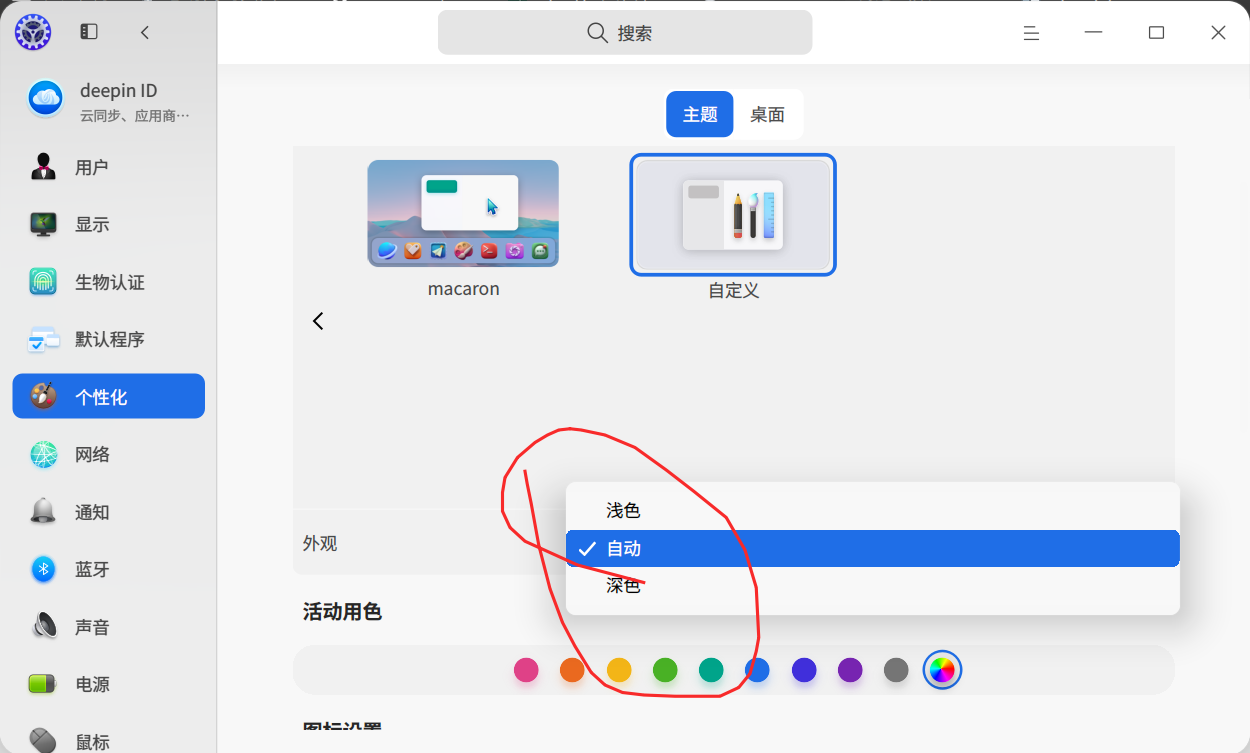
Task: Pick the indigo accent color
Action: point(804,670)
